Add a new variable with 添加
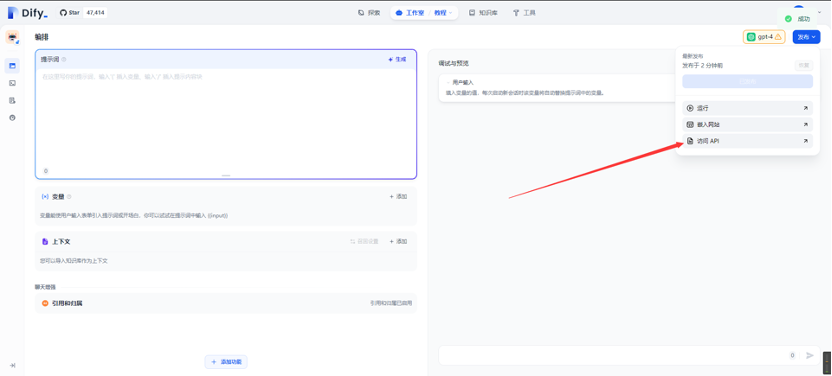 coord(398,197)
